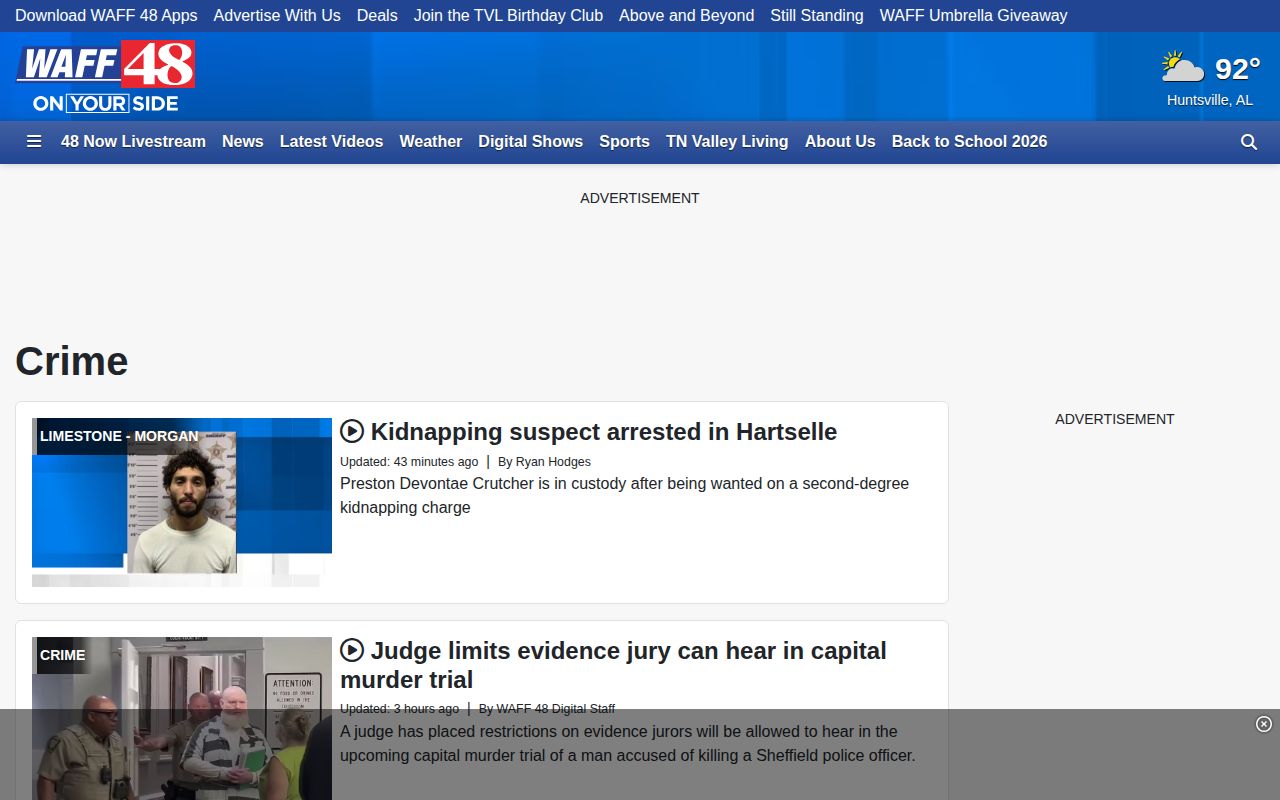Play the Kidnapping suspect video icon
The height and width of the screenshot is (800, 1280).
click(352, 431)
